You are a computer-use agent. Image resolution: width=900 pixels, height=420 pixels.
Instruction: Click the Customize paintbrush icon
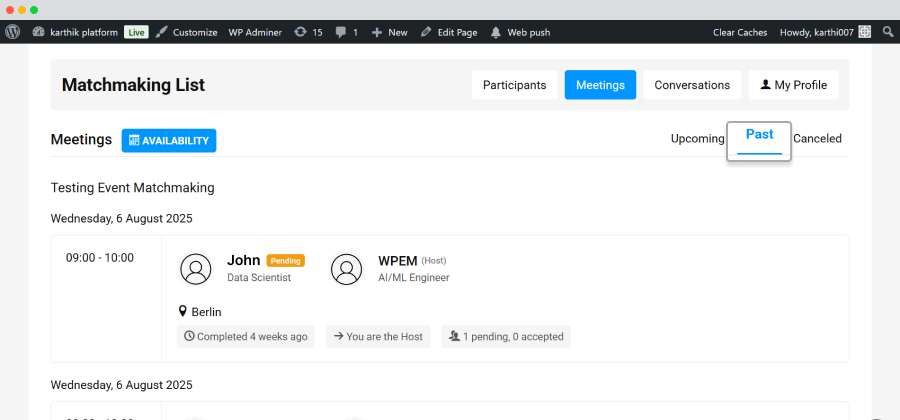pyautogui.click(x=161, y=32)
